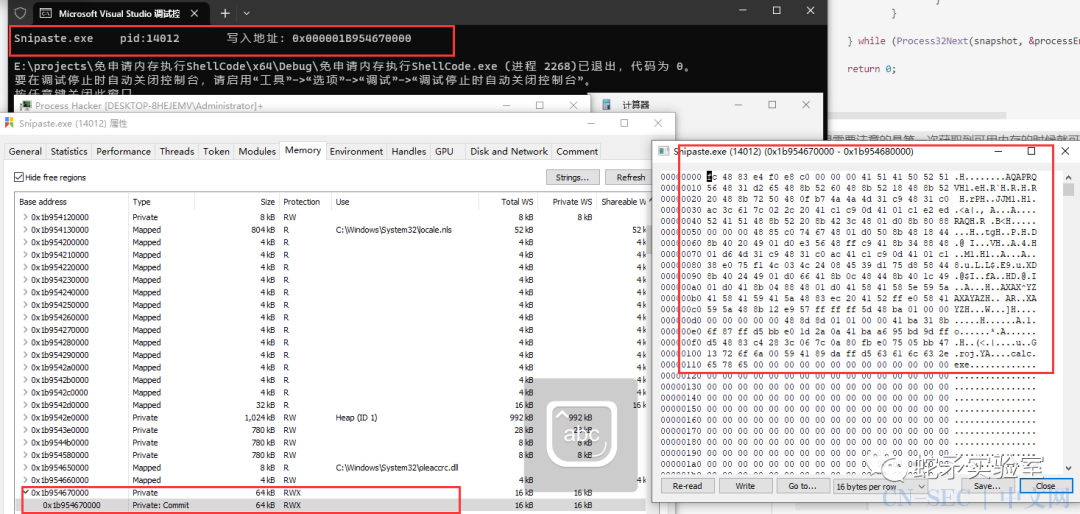The height and width of the screenshot is (514, 1080).
Task: Click the Write button in hex viewer
Action: coord(745,486)
